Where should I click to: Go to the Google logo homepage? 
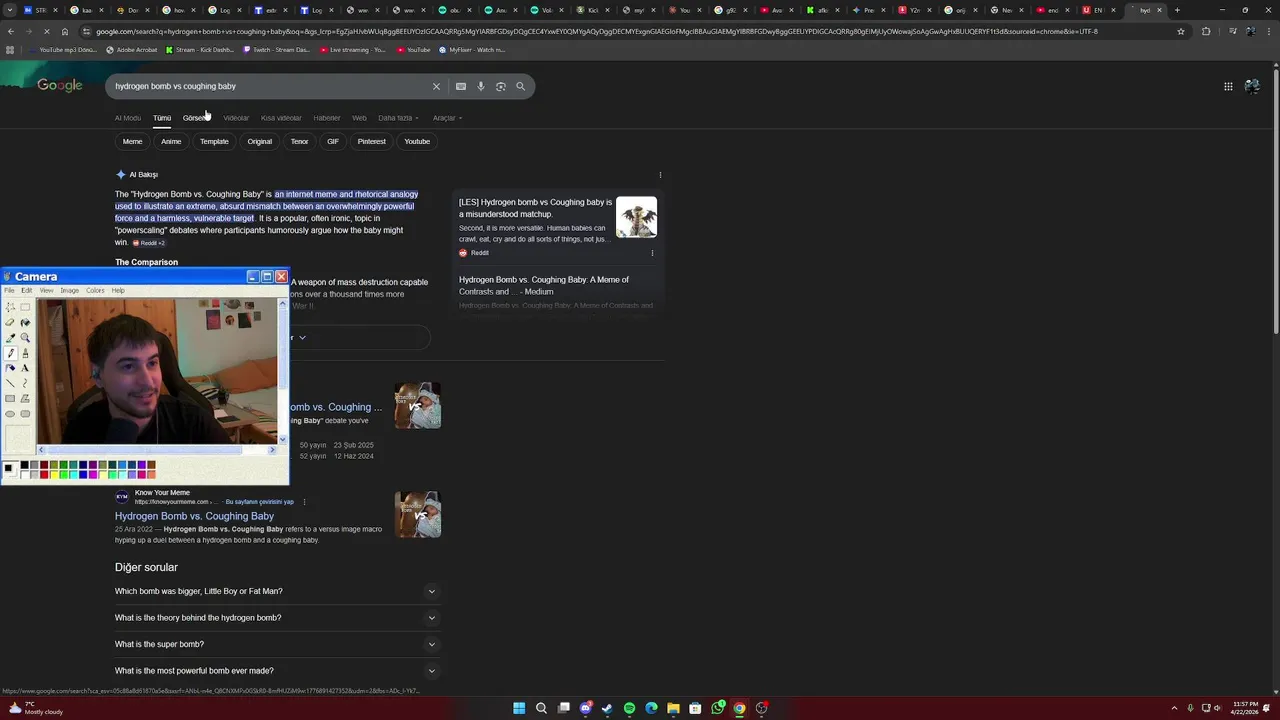coord(60,86)
